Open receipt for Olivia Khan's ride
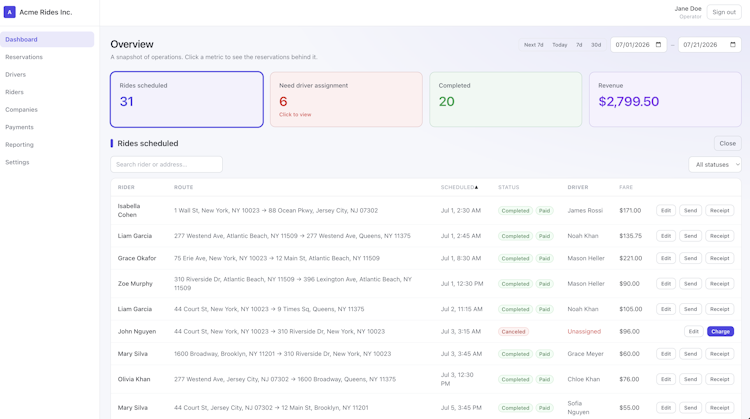The image size is (750, 419). click(719, 379)
